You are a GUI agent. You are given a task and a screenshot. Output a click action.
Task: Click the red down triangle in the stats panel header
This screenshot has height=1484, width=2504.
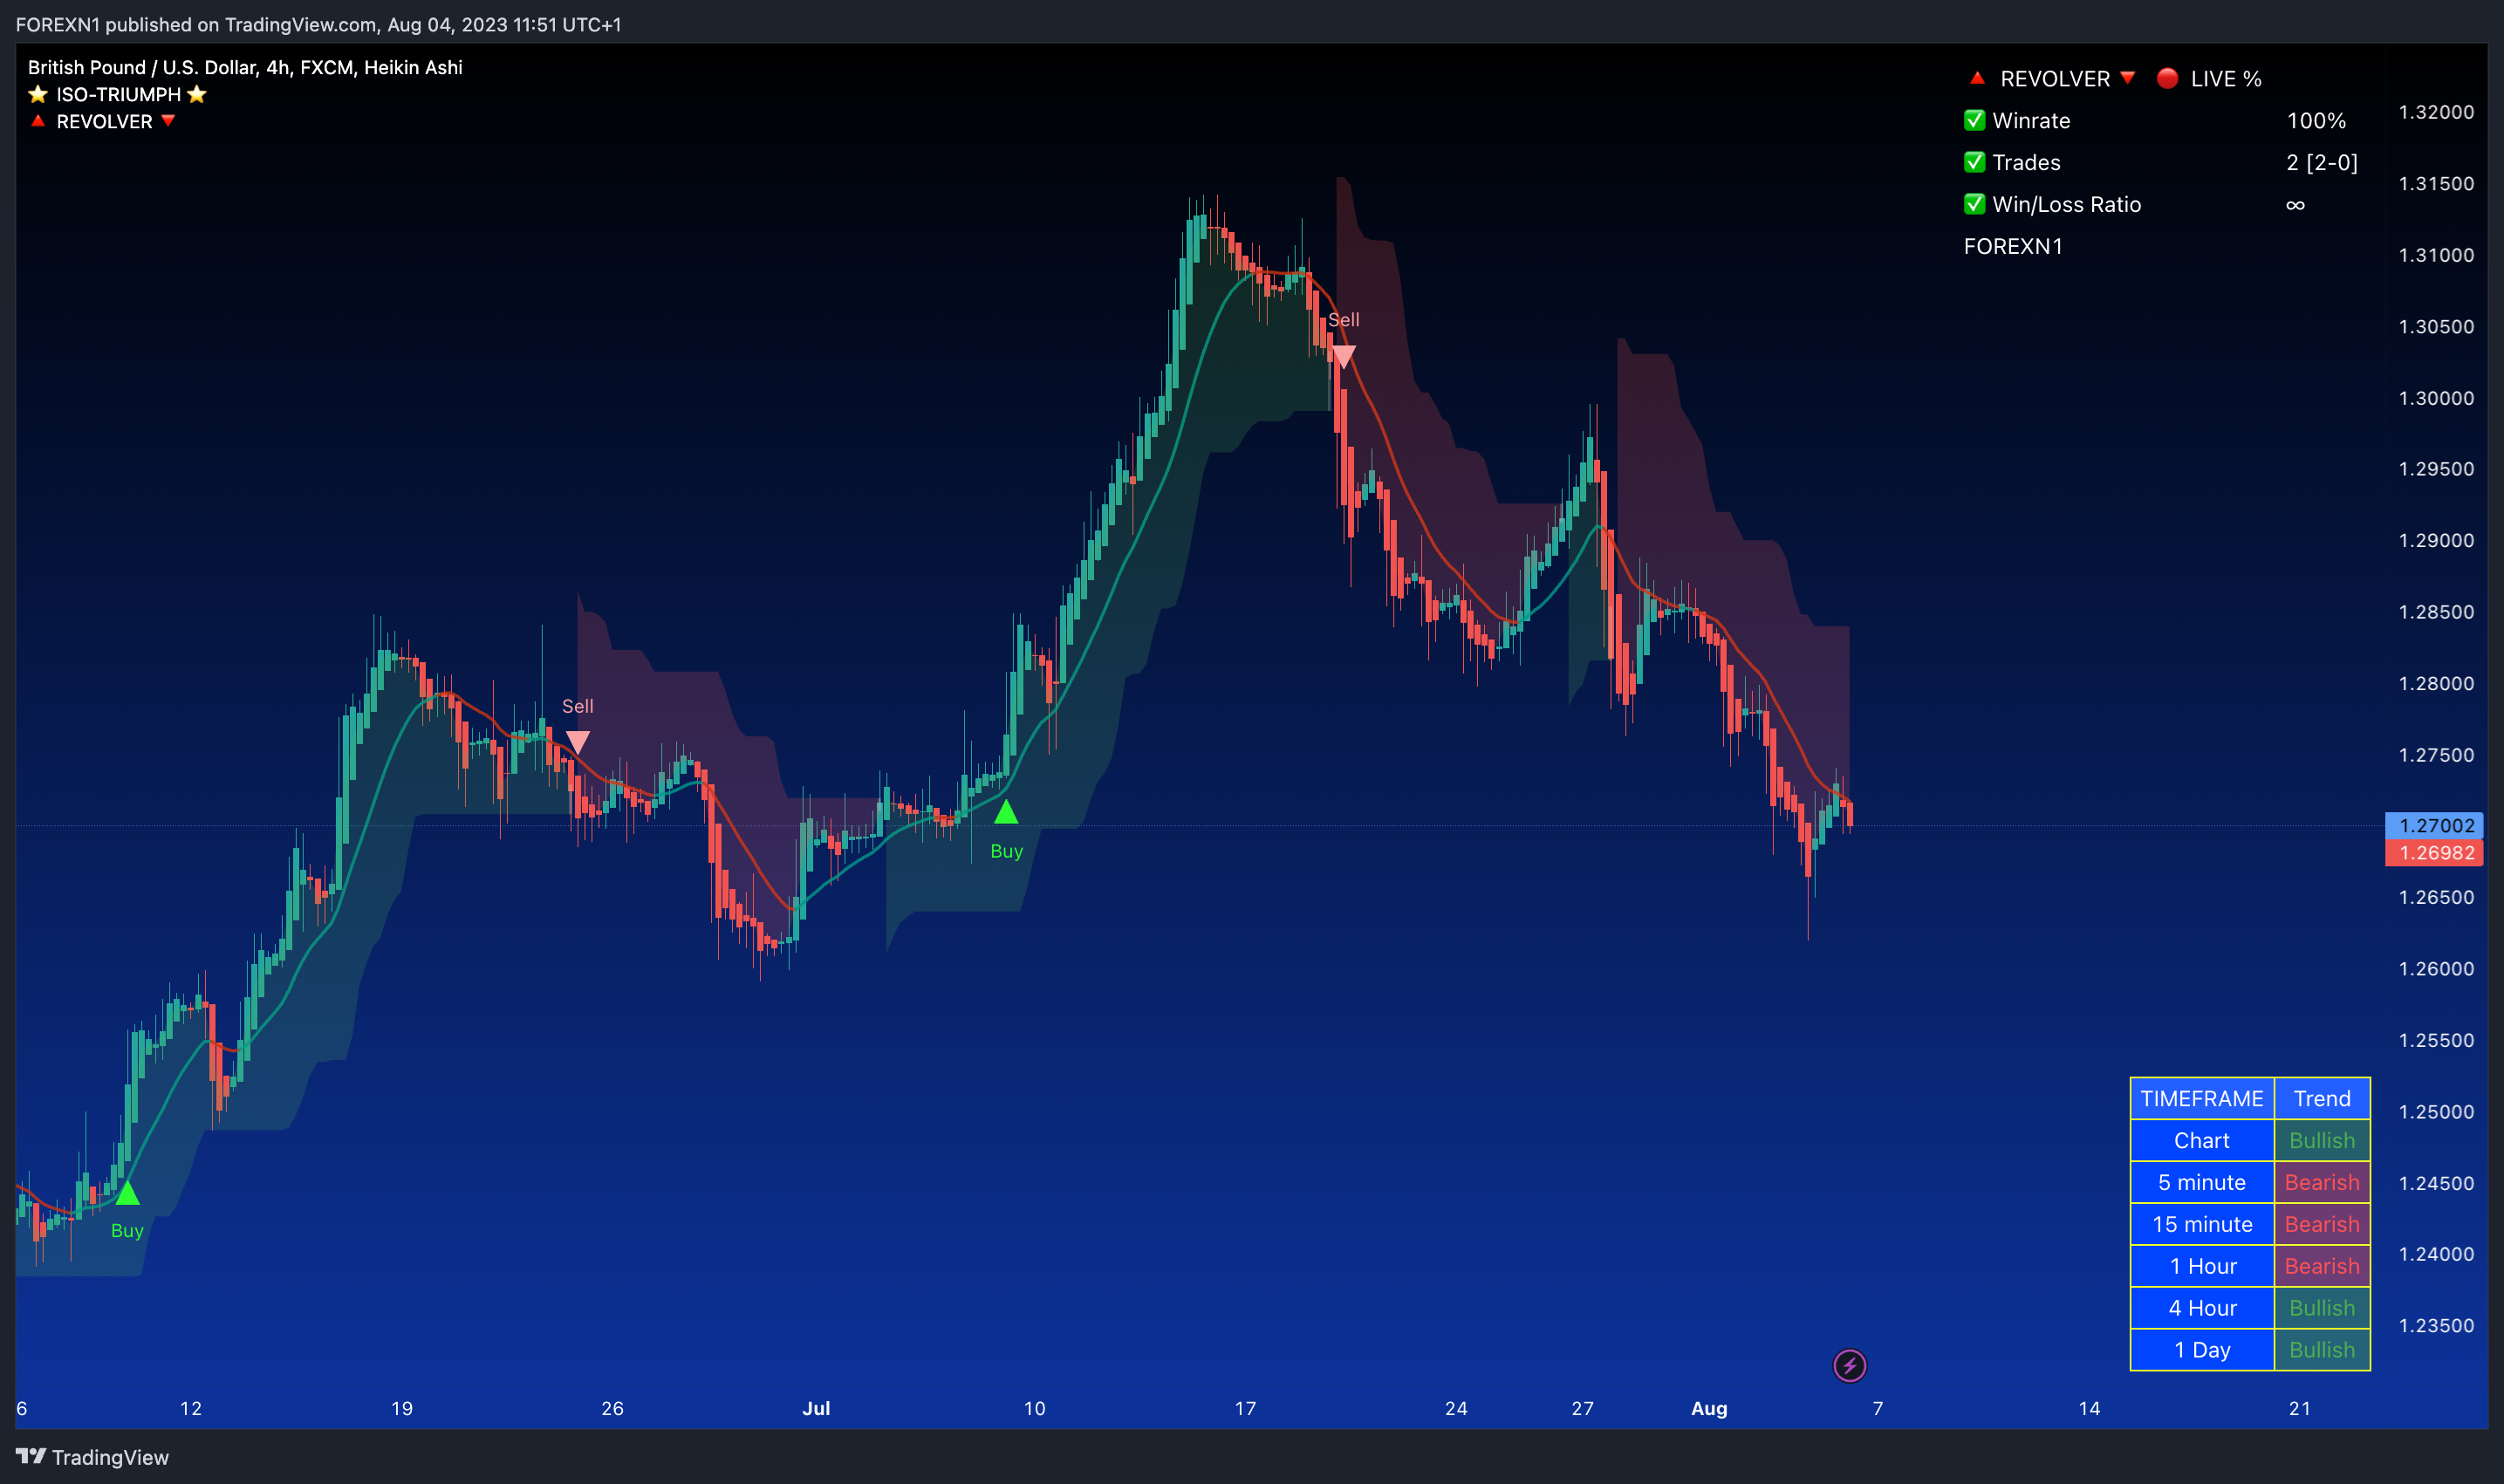(x=2127, y=78)
